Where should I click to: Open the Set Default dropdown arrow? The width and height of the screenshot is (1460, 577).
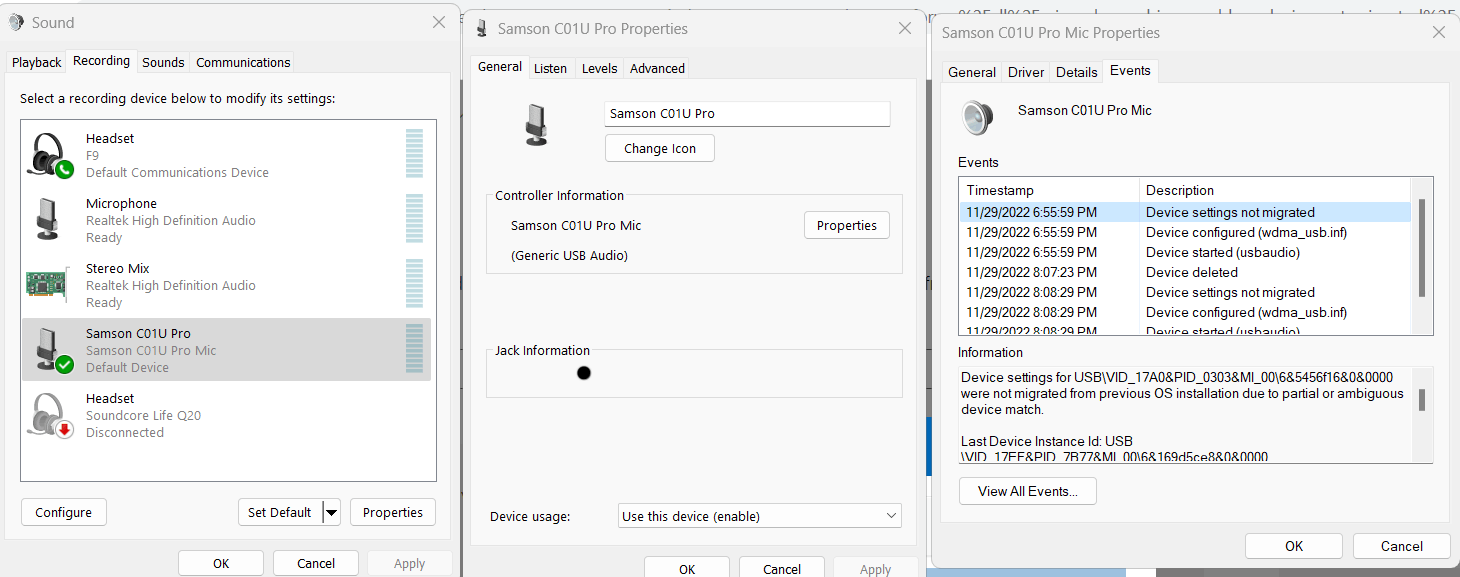pyautogui.click(x=332, y=513)
